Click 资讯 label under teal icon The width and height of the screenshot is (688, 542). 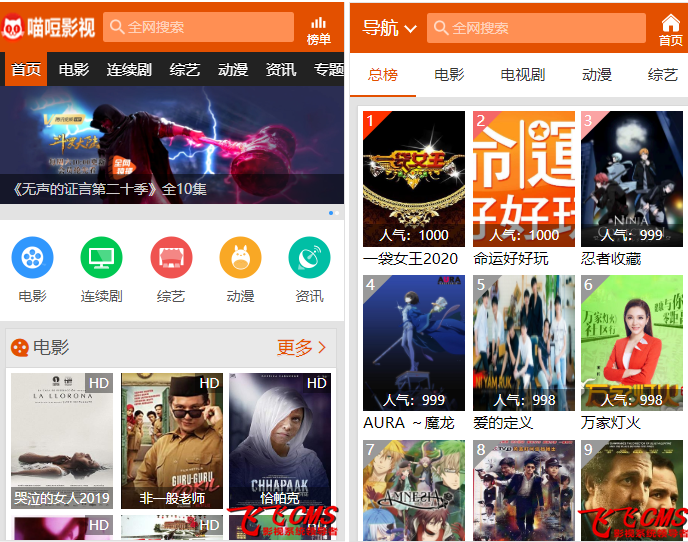(x=309, y=296)
